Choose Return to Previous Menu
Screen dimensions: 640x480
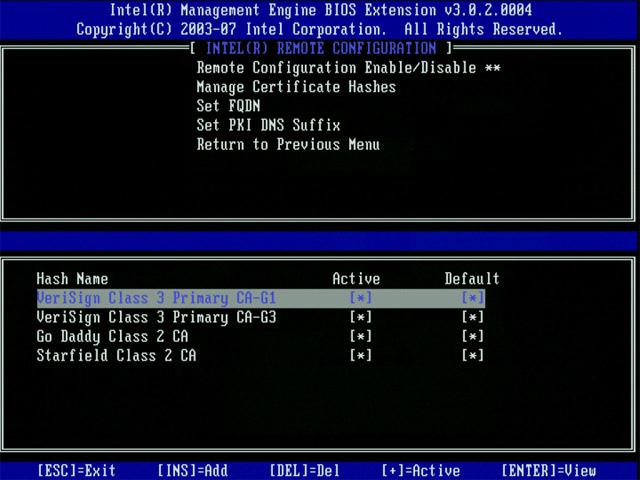point(288,144)
